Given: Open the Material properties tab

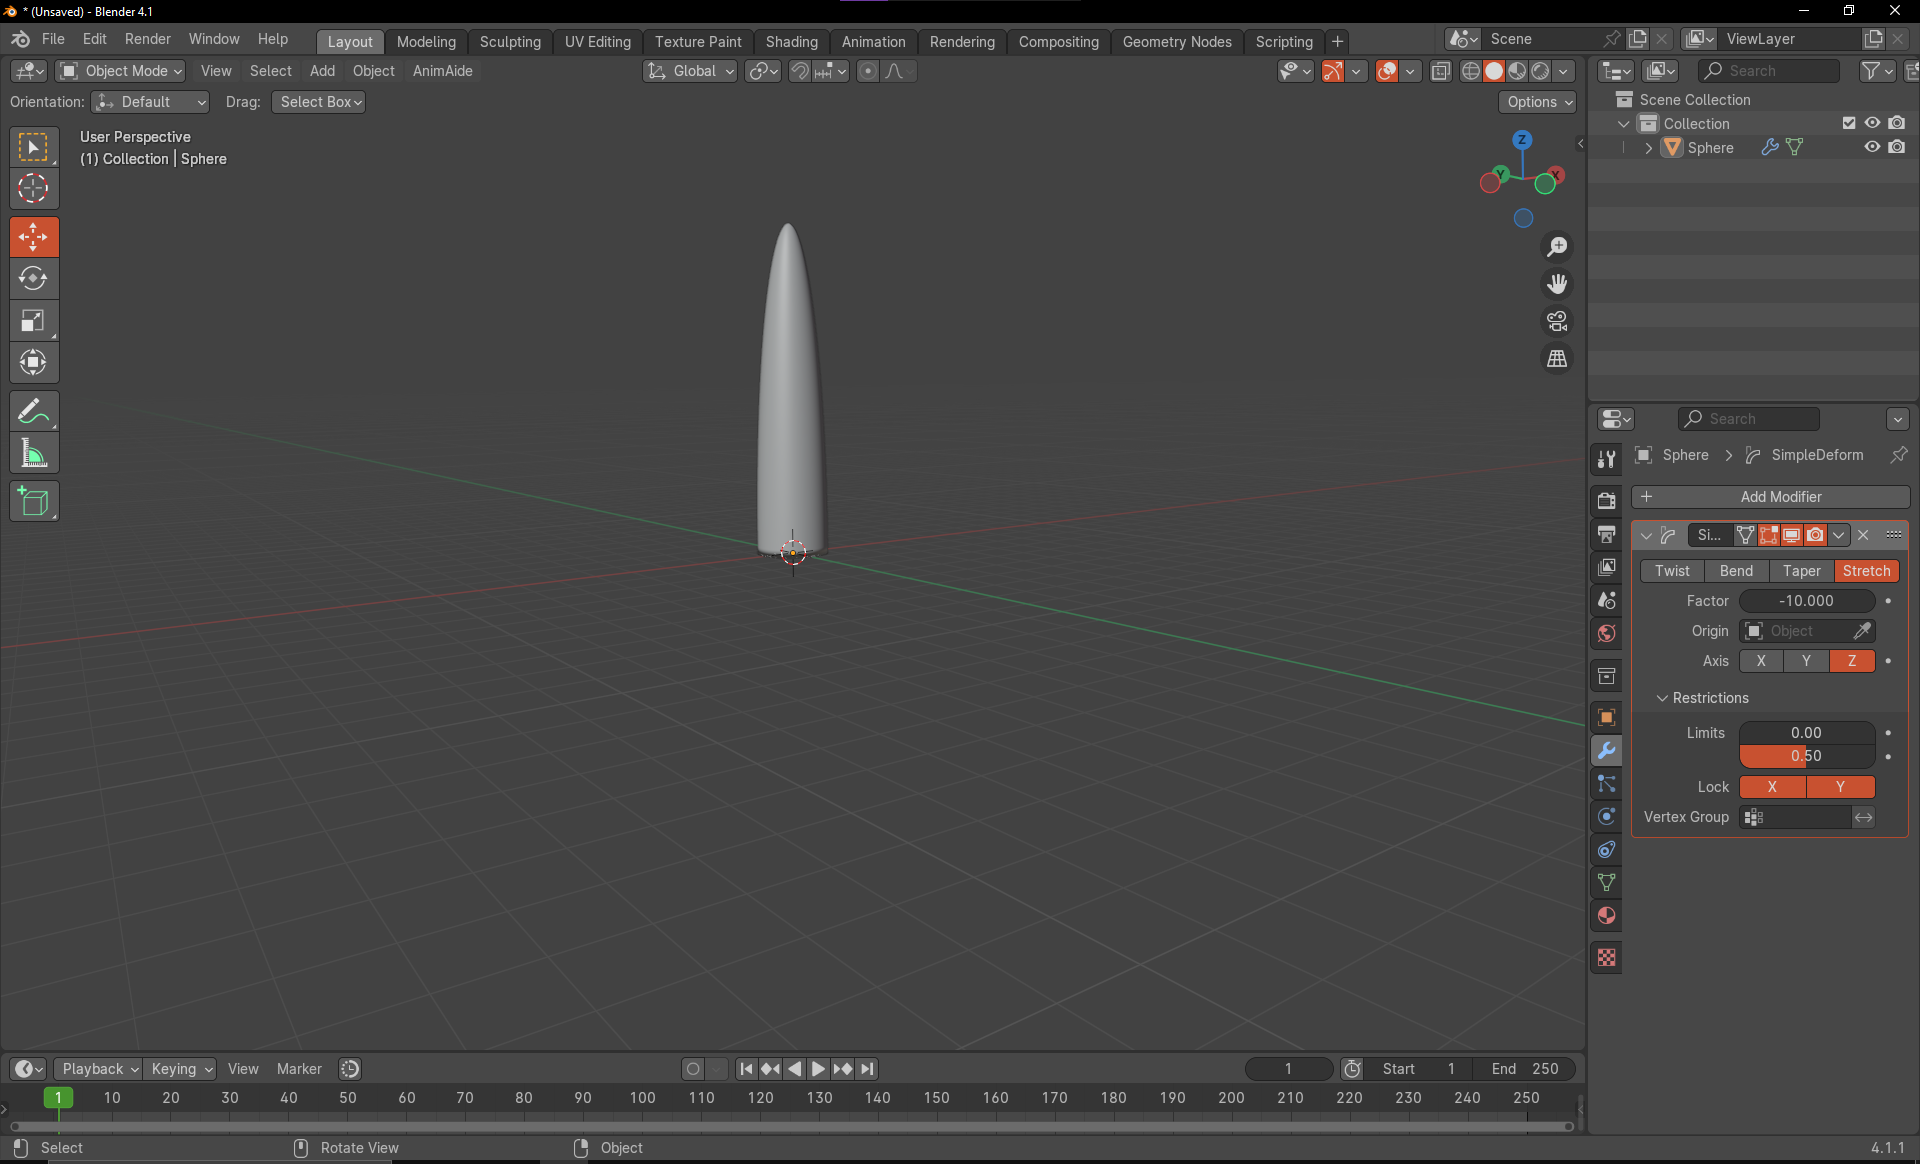Looking at the screenshot, I should point(1606,916).
